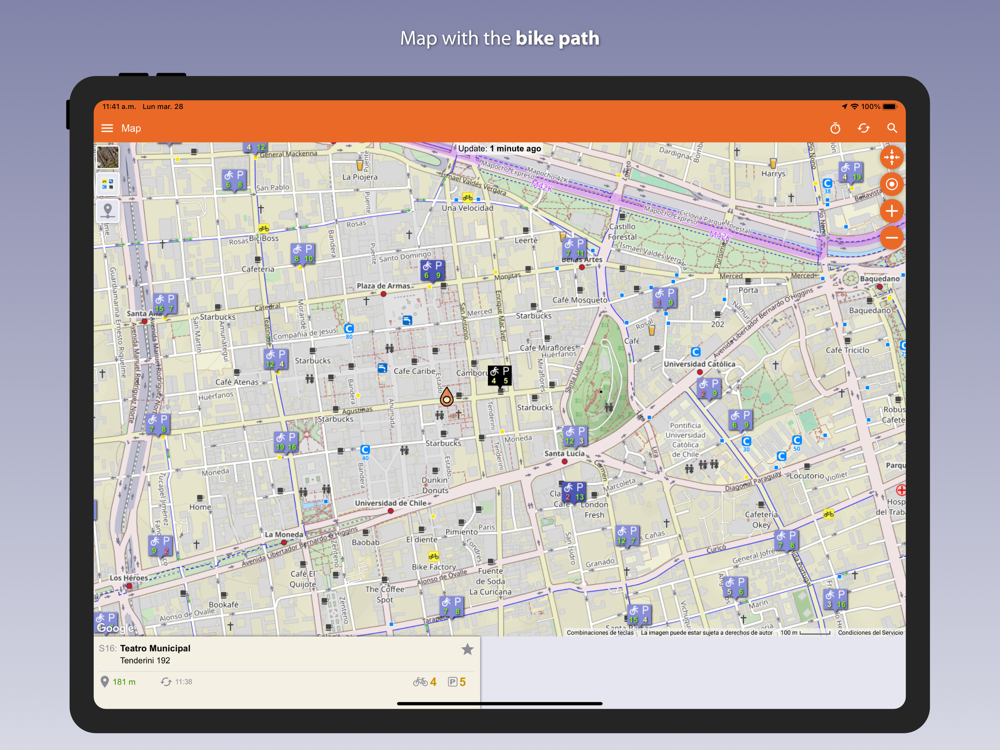This screenshot has width=1000, height=750.
Task: Tap the drinking water icon in Plaza de Armas
Action: [x=407, y=320]
